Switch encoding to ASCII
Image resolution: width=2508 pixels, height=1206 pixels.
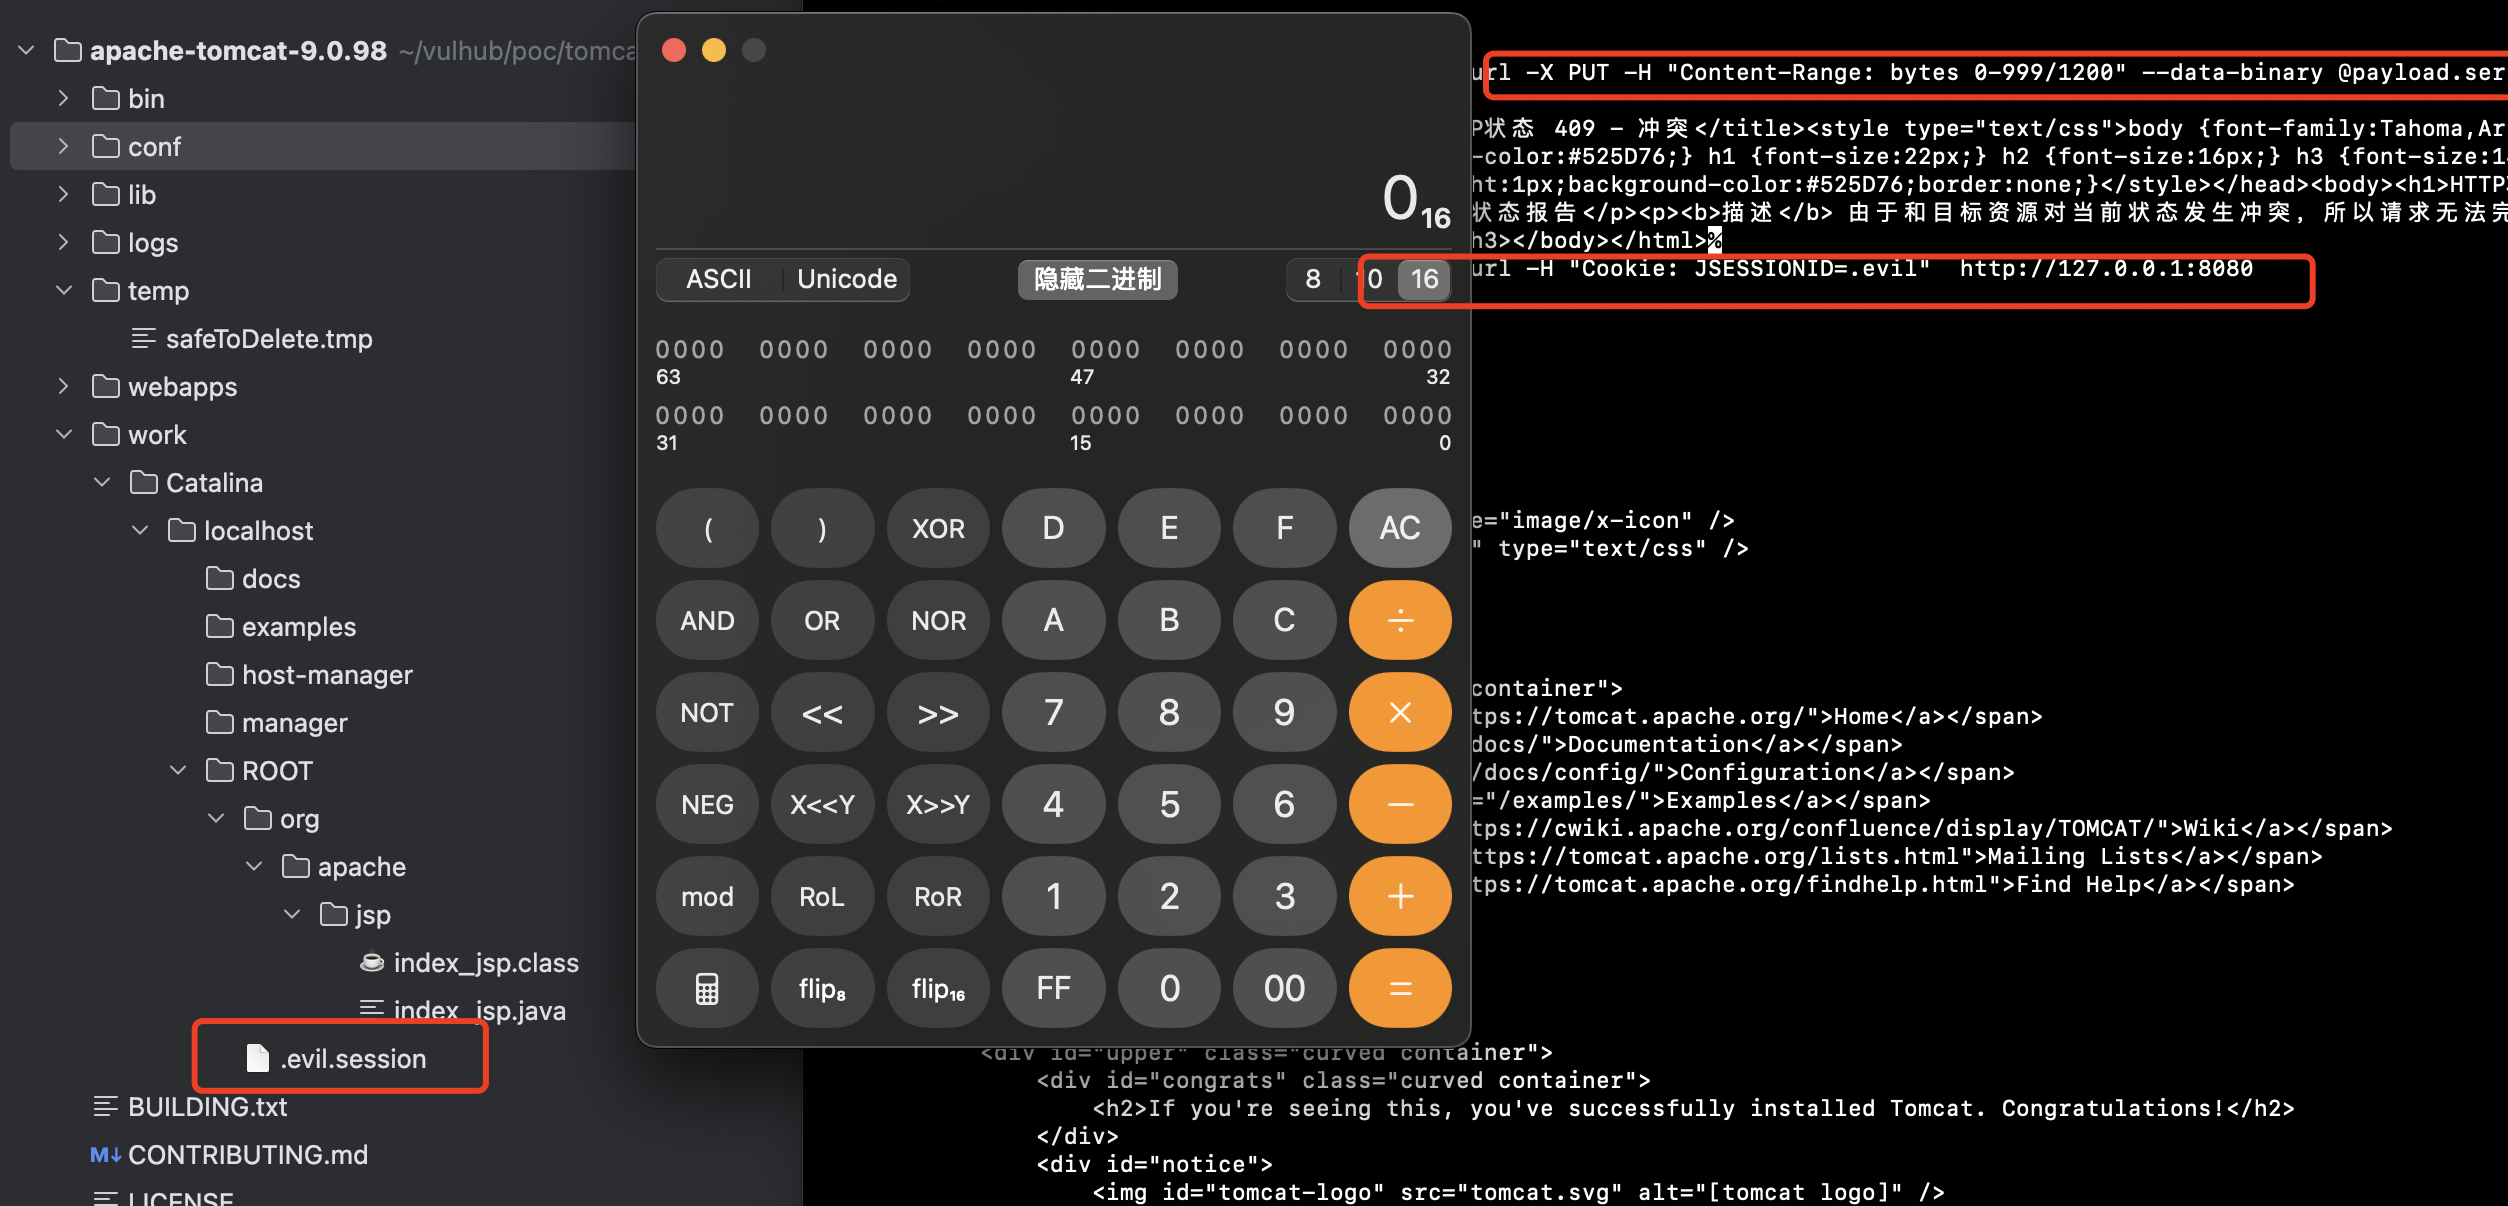pyautogui.click(x=718, y=279)
